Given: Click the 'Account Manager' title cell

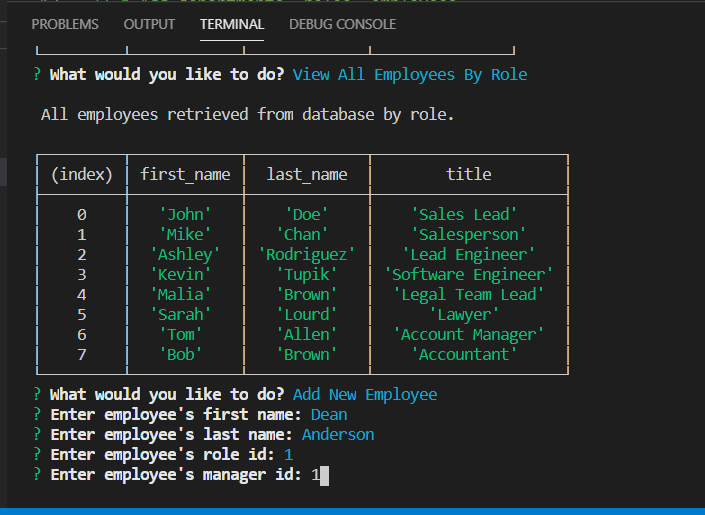Looking at the screenshot, I should pos(469,335).
